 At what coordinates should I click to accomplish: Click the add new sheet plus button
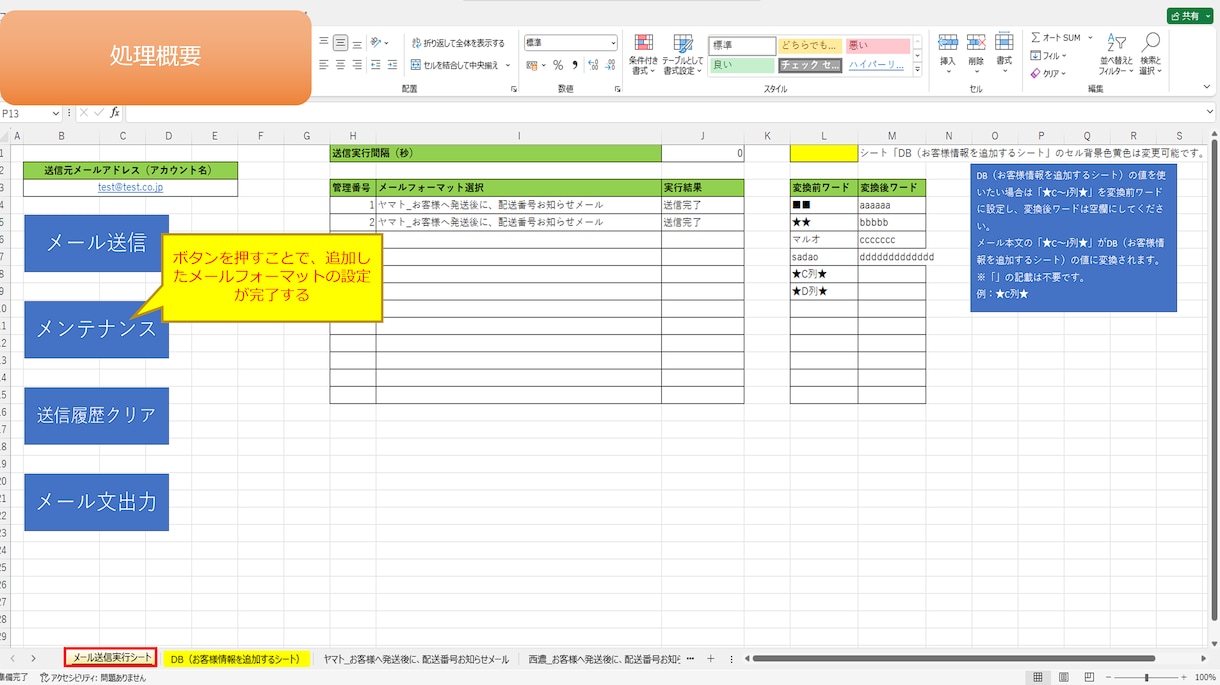pyautogui.click(x=711, y=658)
